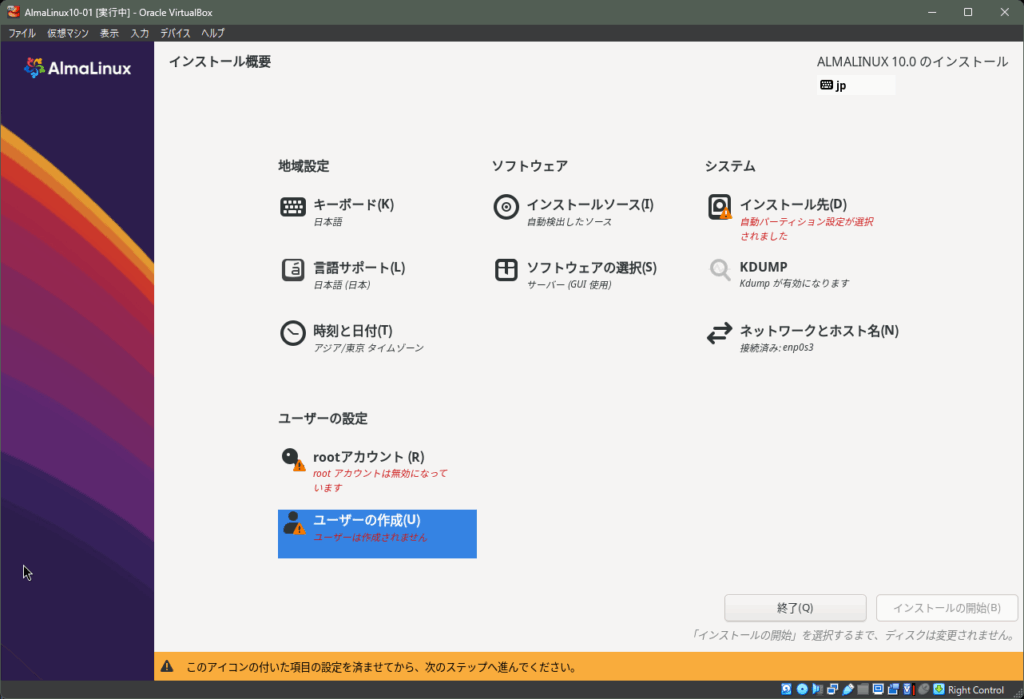Click the 終了(Q) button
Screen dimensions: 1024x699
[x=795, y=608]
